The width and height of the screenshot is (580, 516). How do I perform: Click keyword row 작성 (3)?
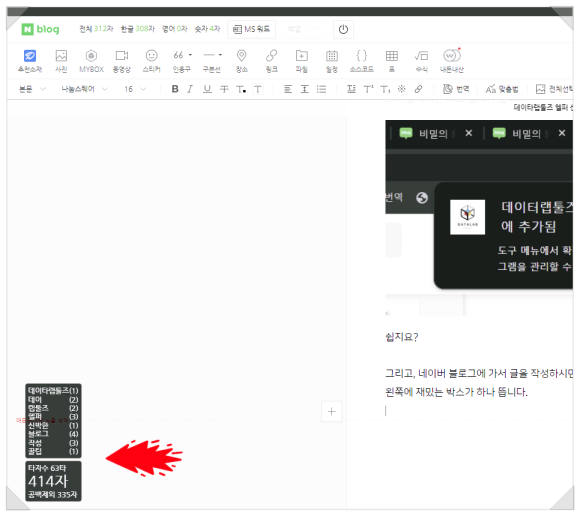coord(53,443)
